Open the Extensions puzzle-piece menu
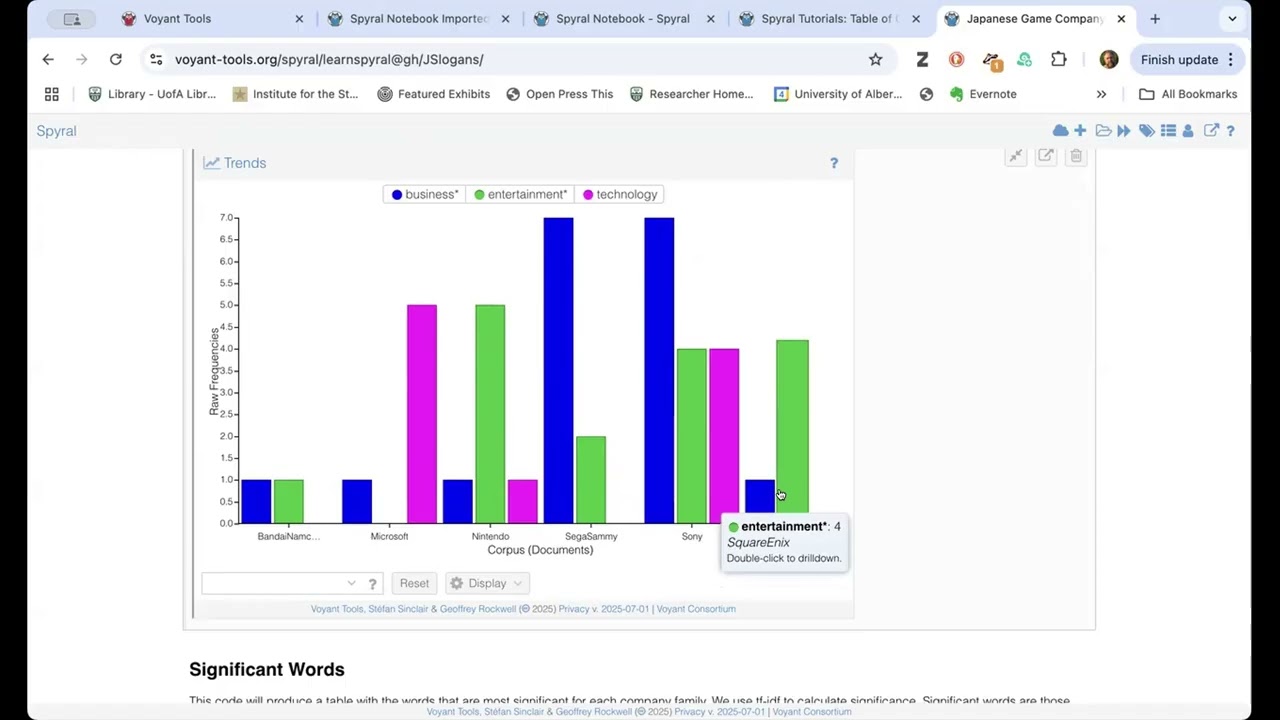 1059,60
